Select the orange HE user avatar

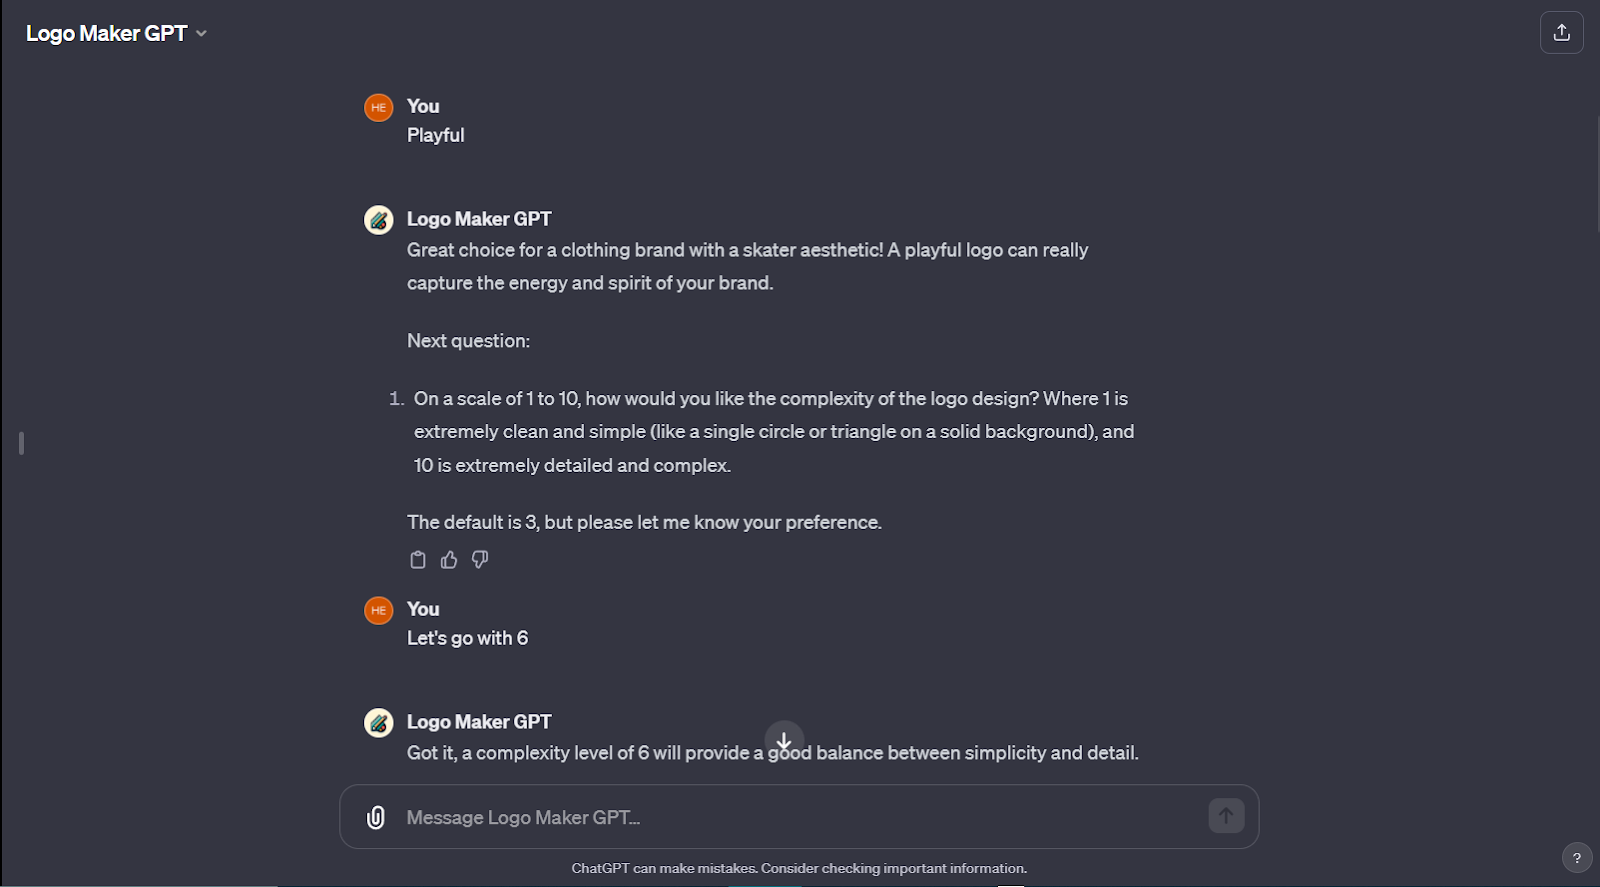click(x=378, y=107)
